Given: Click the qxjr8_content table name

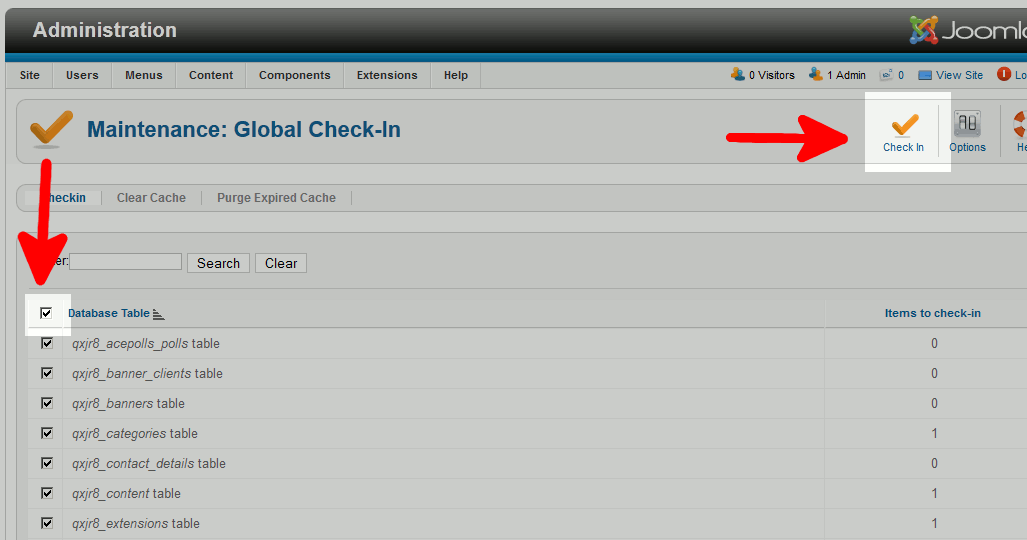Looking at the screenshot, I should 126,493.
